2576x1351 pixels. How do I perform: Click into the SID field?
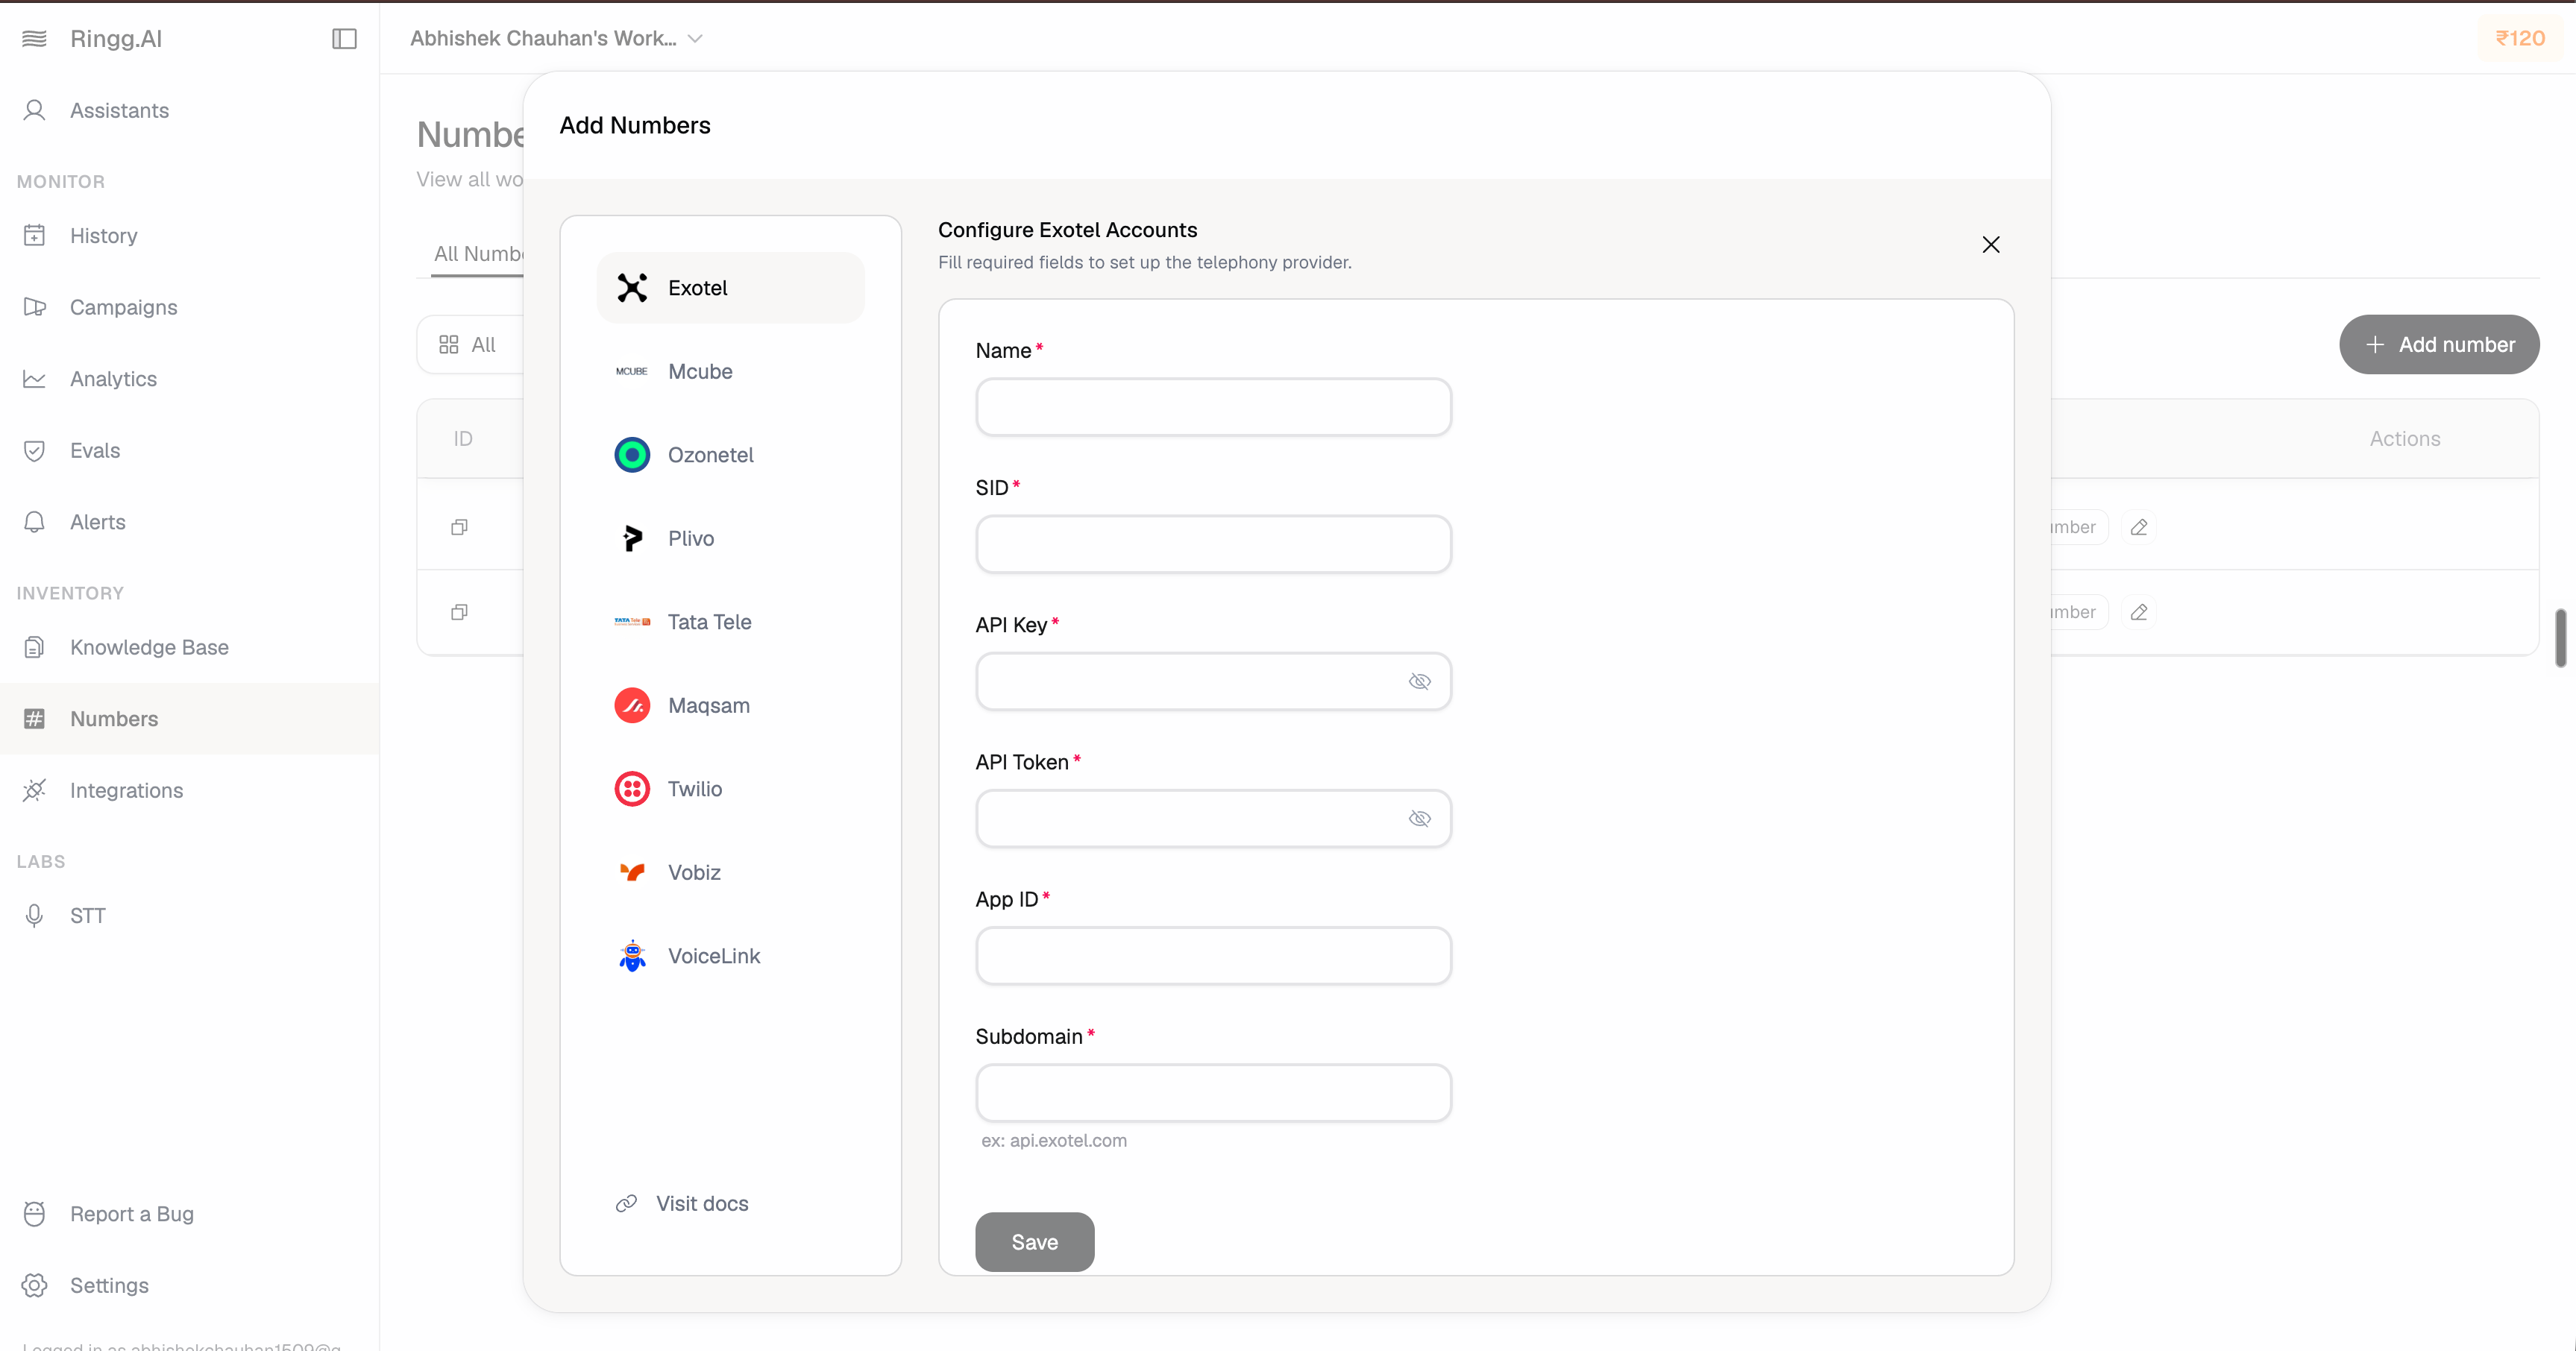(1213, 543)
